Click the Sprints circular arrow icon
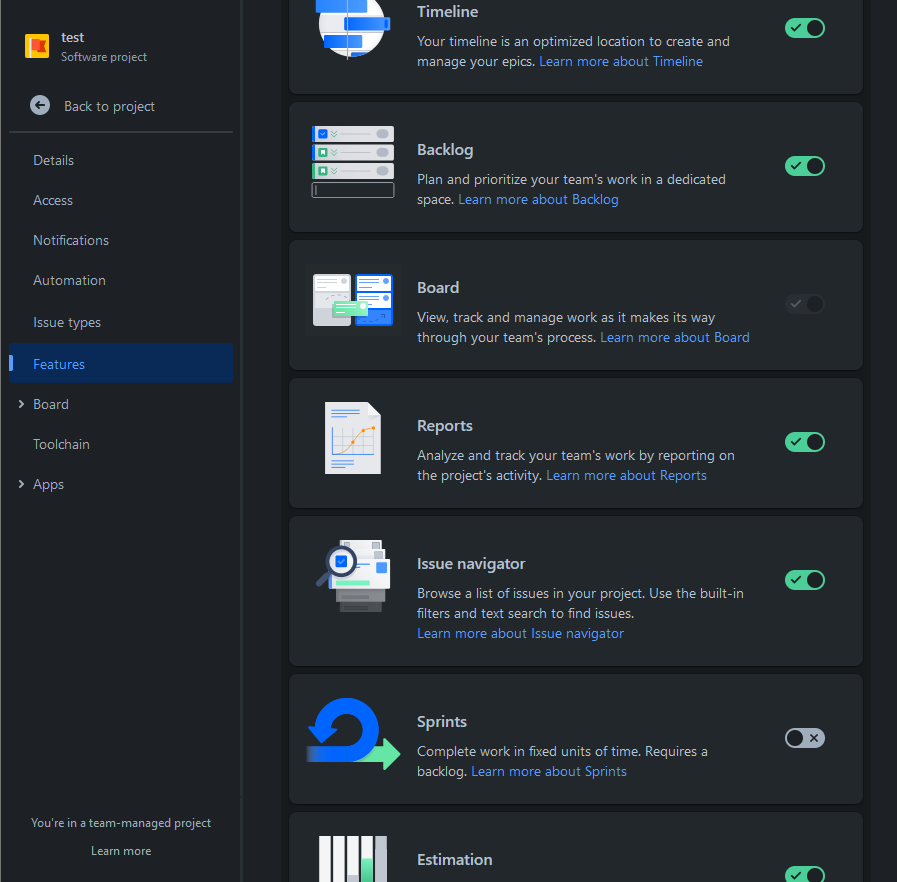The image size is (897, 882). pyautogui.click(x=352, y=734)
